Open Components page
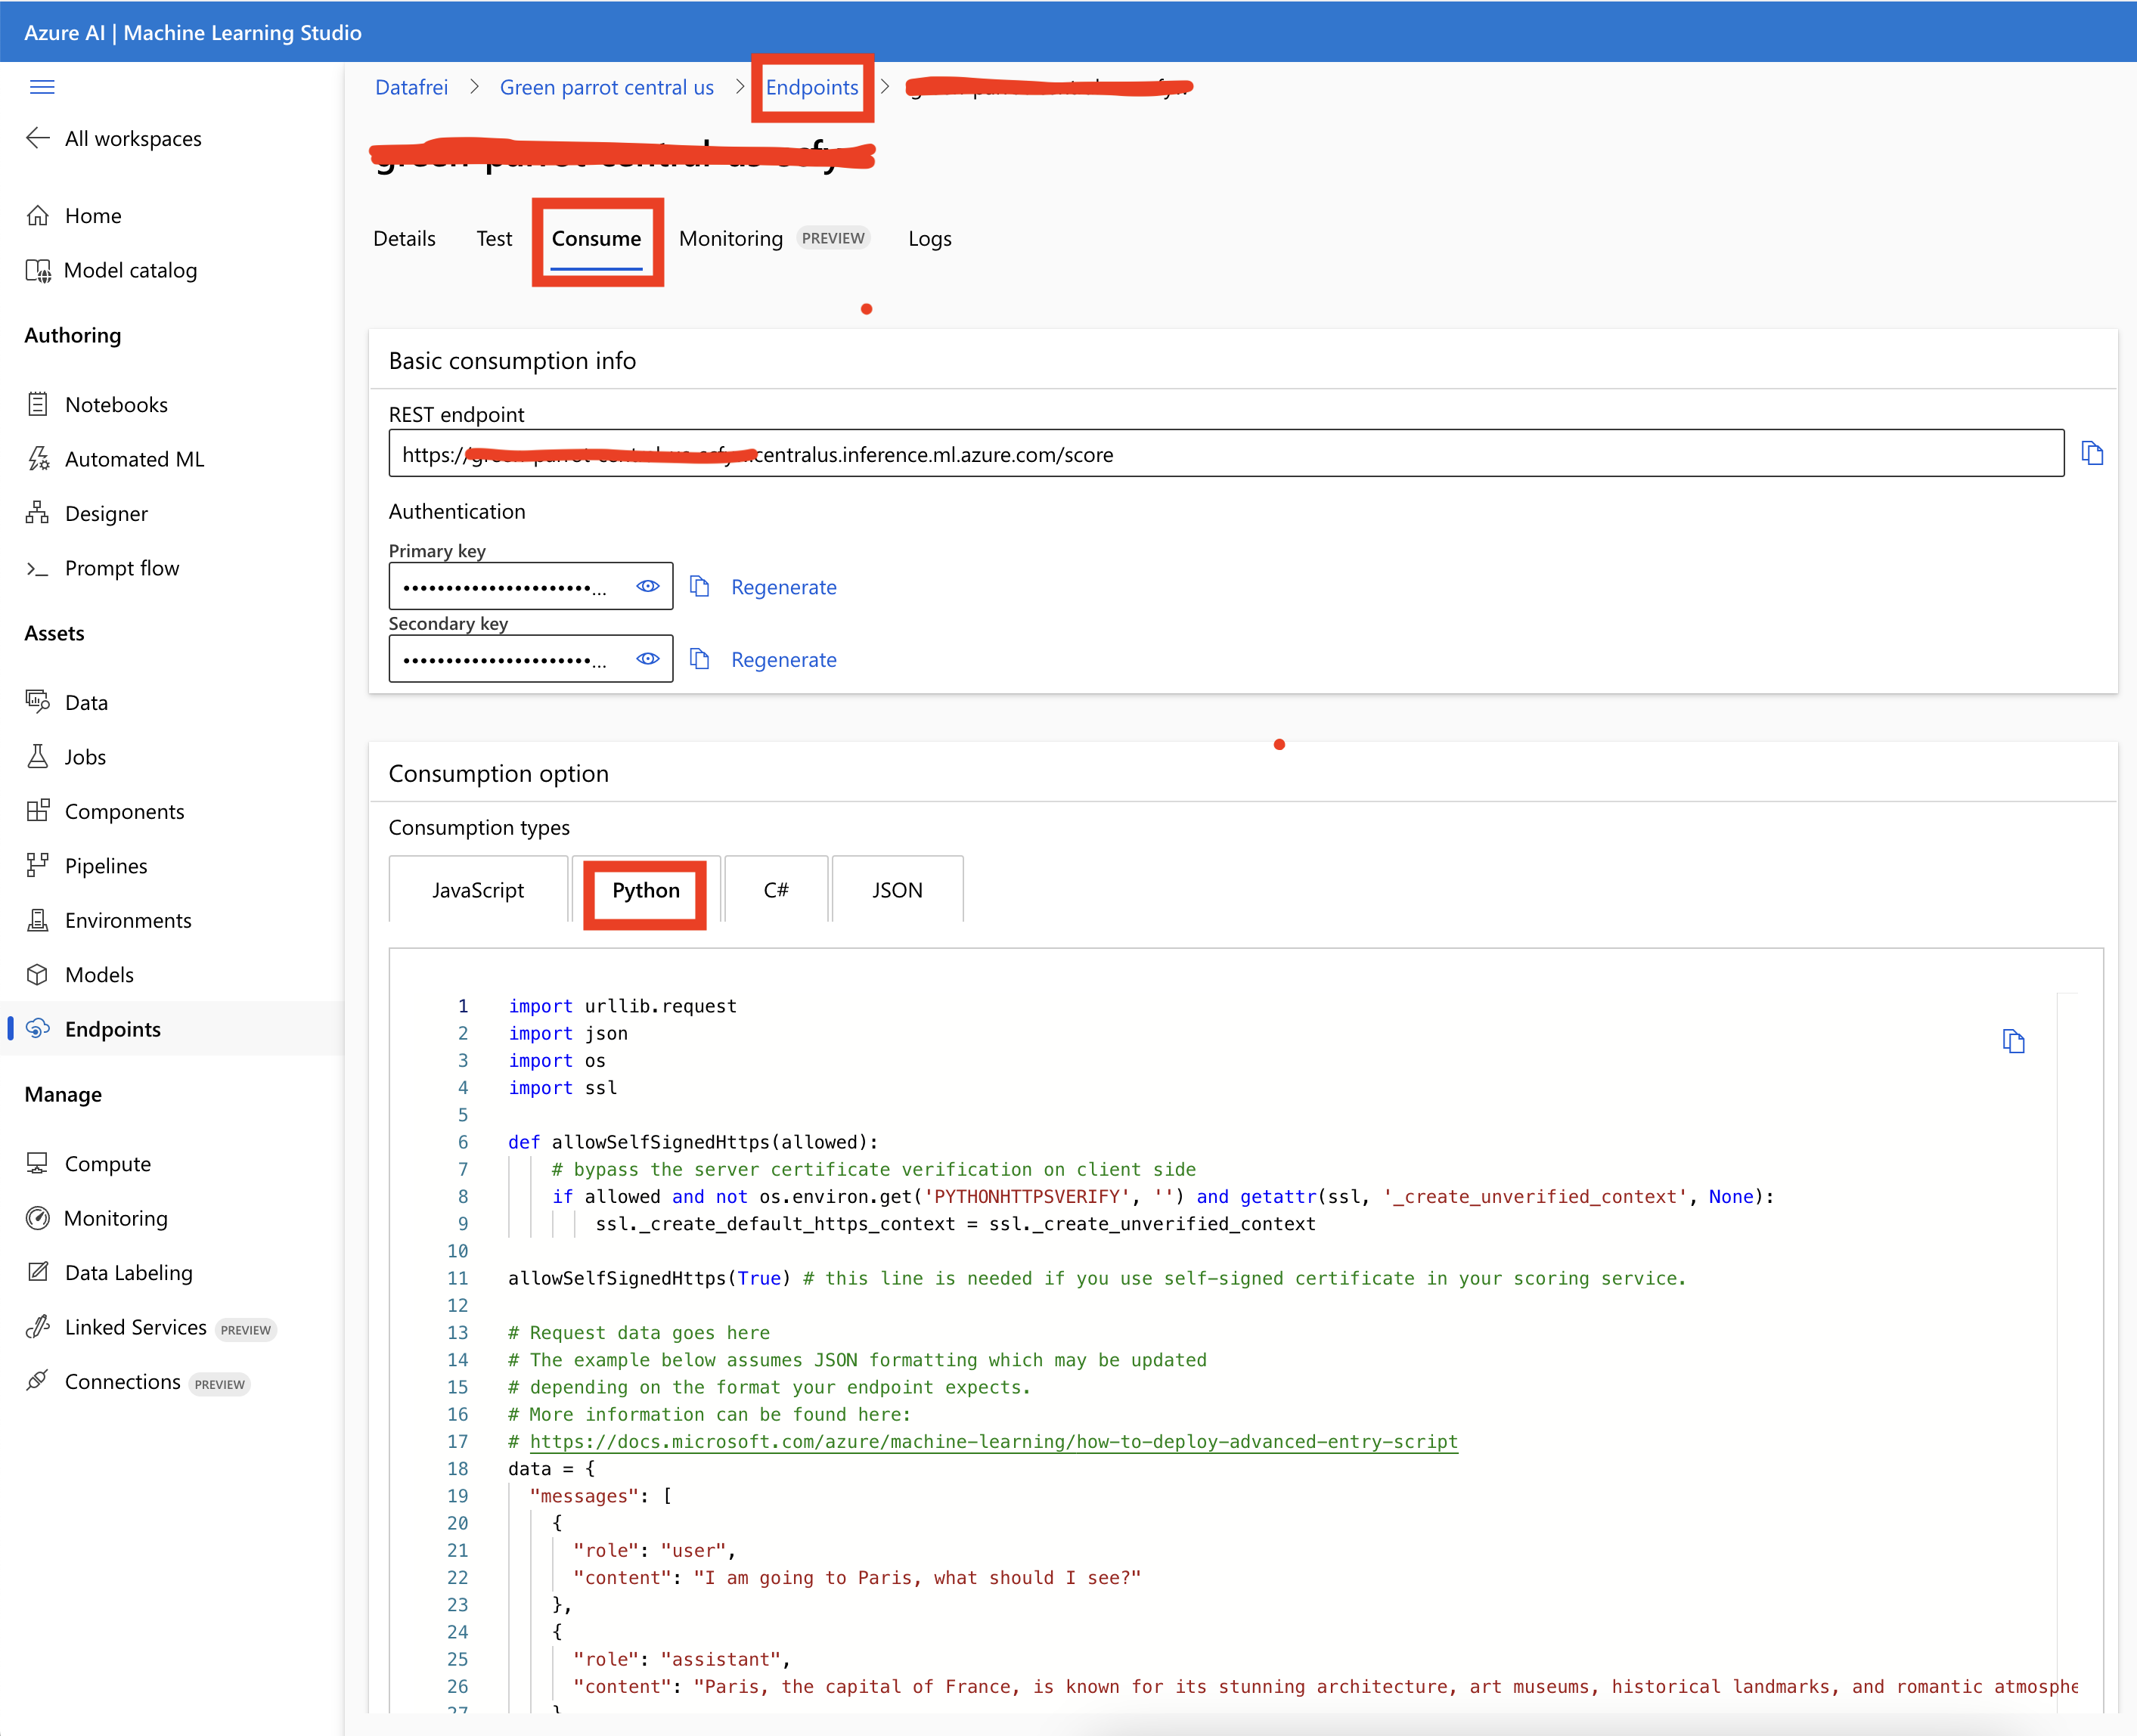The height and width of the screenshot is (1736, 2137). click(105, 811)
